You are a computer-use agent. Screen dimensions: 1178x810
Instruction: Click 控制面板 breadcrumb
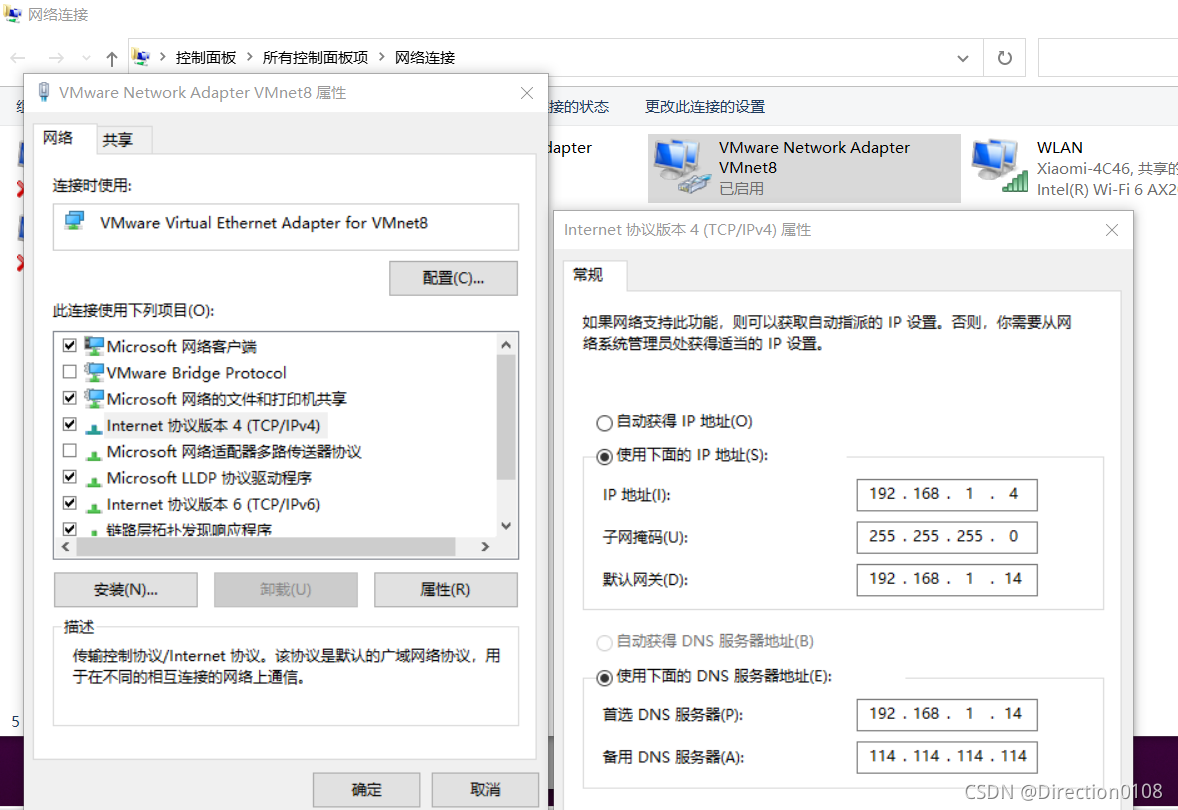click(206, 58)
